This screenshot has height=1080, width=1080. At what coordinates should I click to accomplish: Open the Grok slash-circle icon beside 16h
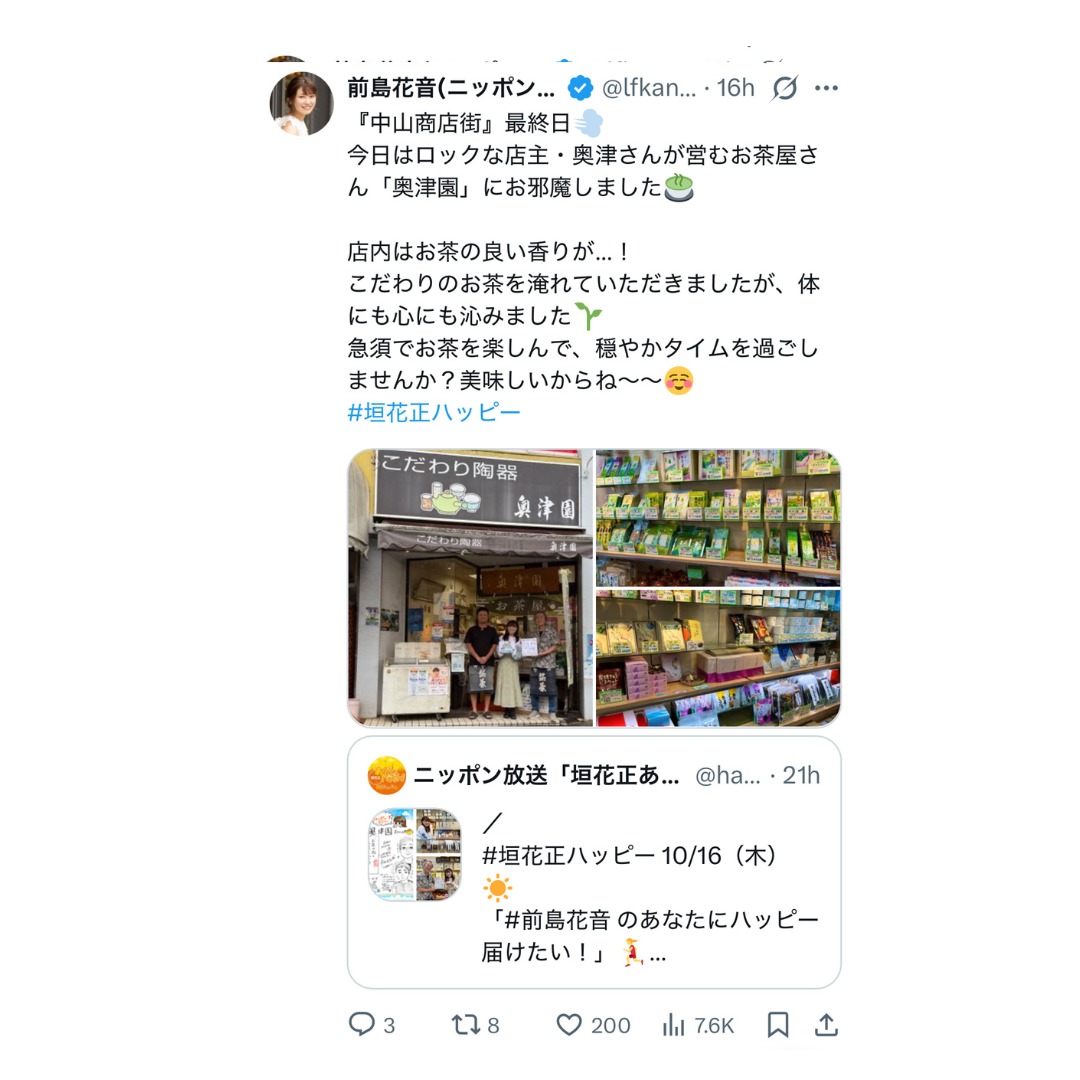click(785, 88)
